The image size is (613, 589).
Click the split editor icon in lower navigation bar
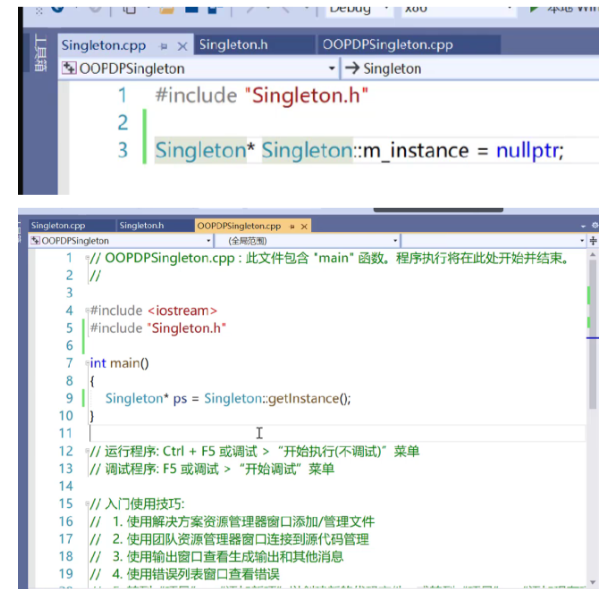coord(593,241)
